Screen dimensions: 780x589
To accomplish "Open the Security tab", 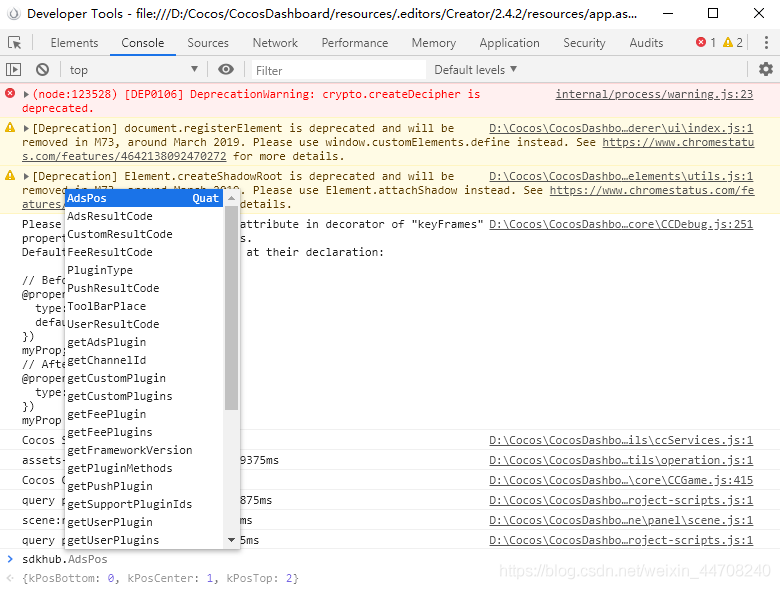I will coord(585,43).
